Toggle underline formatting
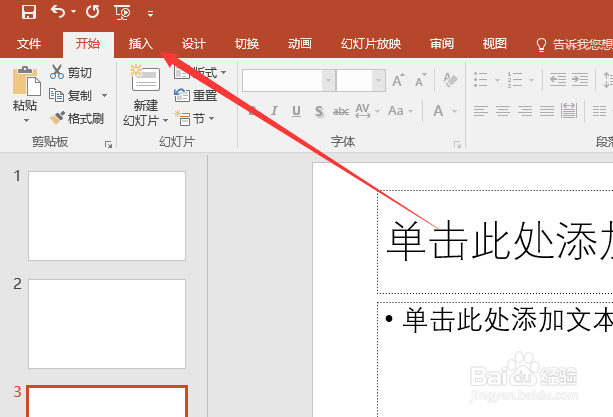The image size is (613, 417). [x=297, y=111]
